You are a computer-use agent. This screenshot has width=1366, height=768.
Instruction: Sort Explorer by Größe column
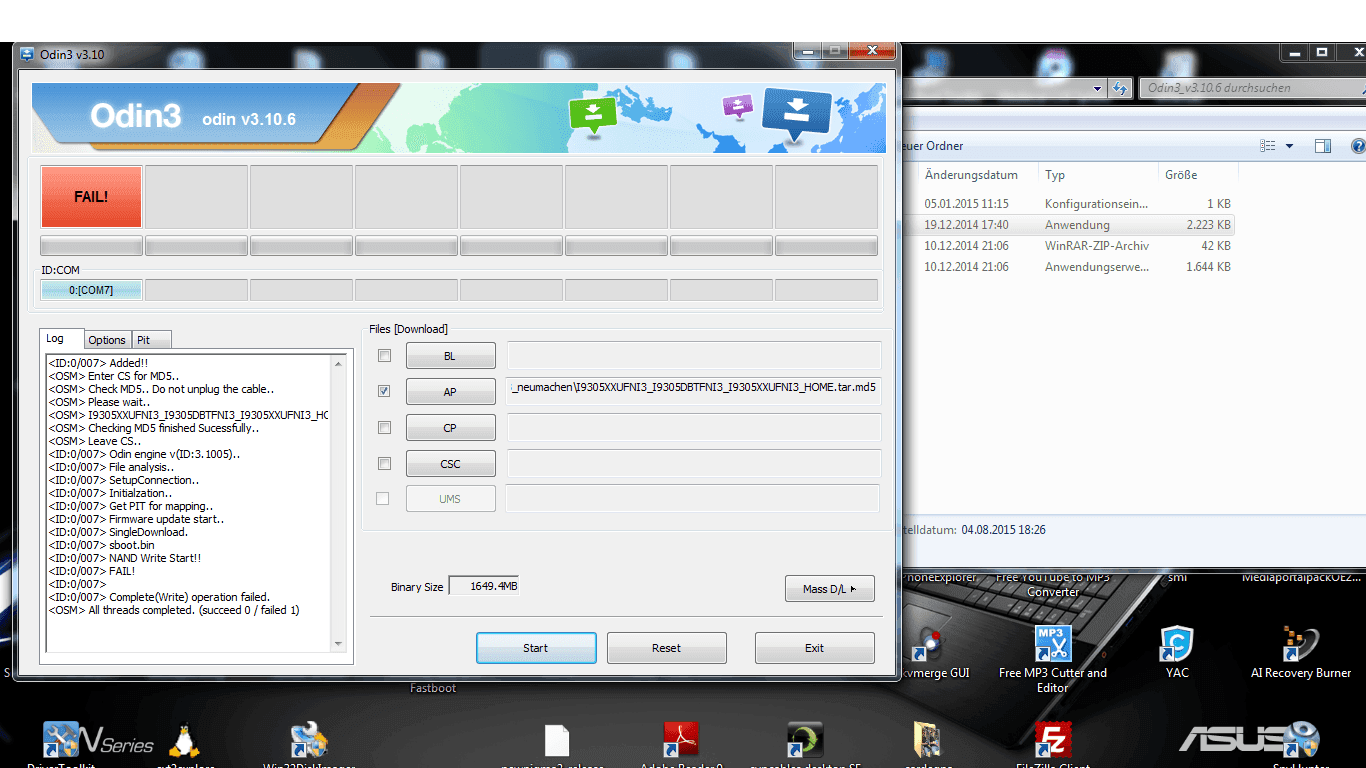pyautogui.click(x=1197, y=174)
